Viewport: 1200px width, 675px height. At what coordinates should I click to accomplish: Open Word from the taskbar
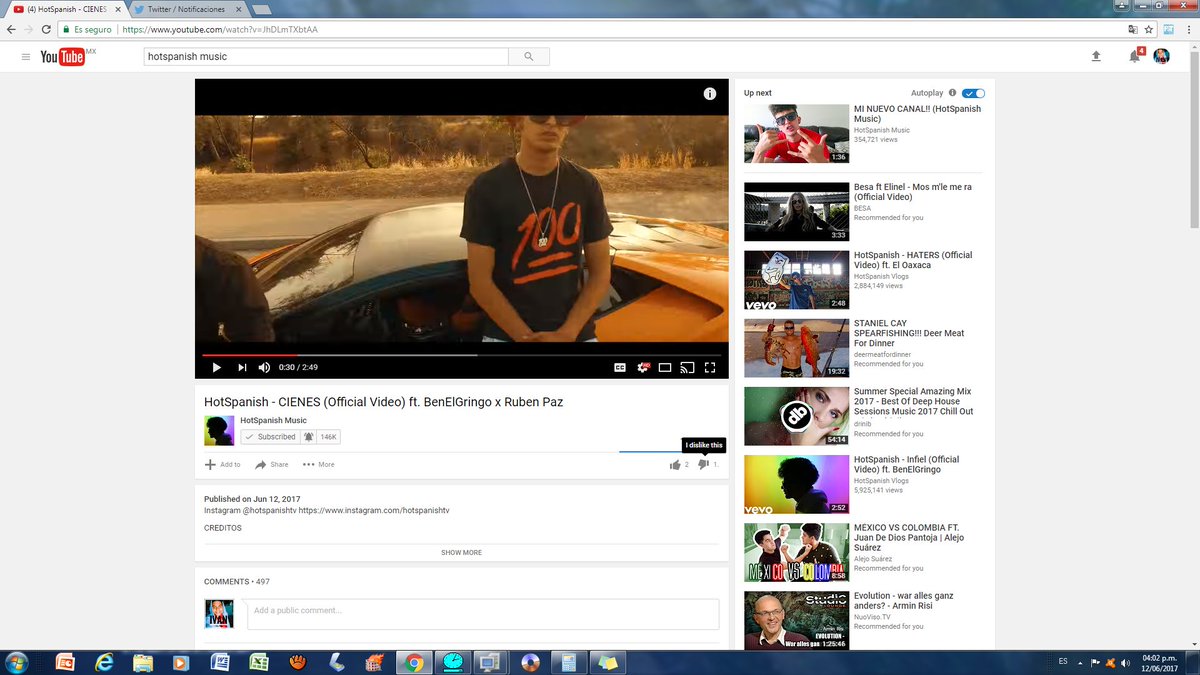click(220, 662)
